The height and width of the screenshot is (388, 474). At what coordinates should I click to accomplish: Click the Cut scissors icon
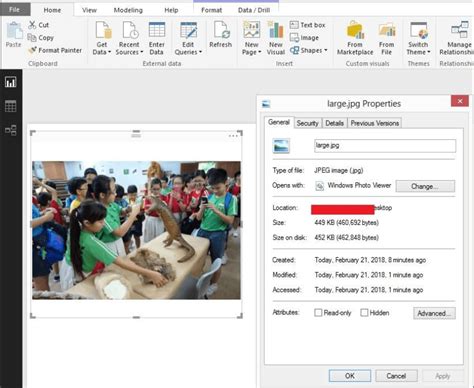tap(32, 25)
